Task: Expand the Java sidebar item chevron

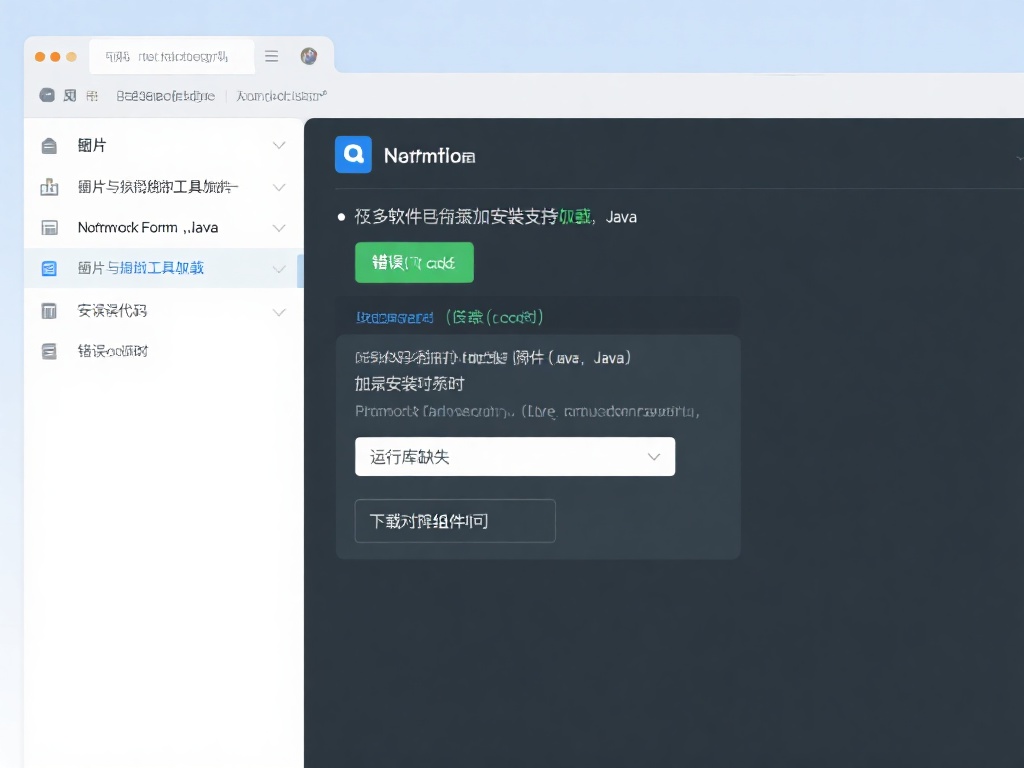Action: tap(279, 228)
